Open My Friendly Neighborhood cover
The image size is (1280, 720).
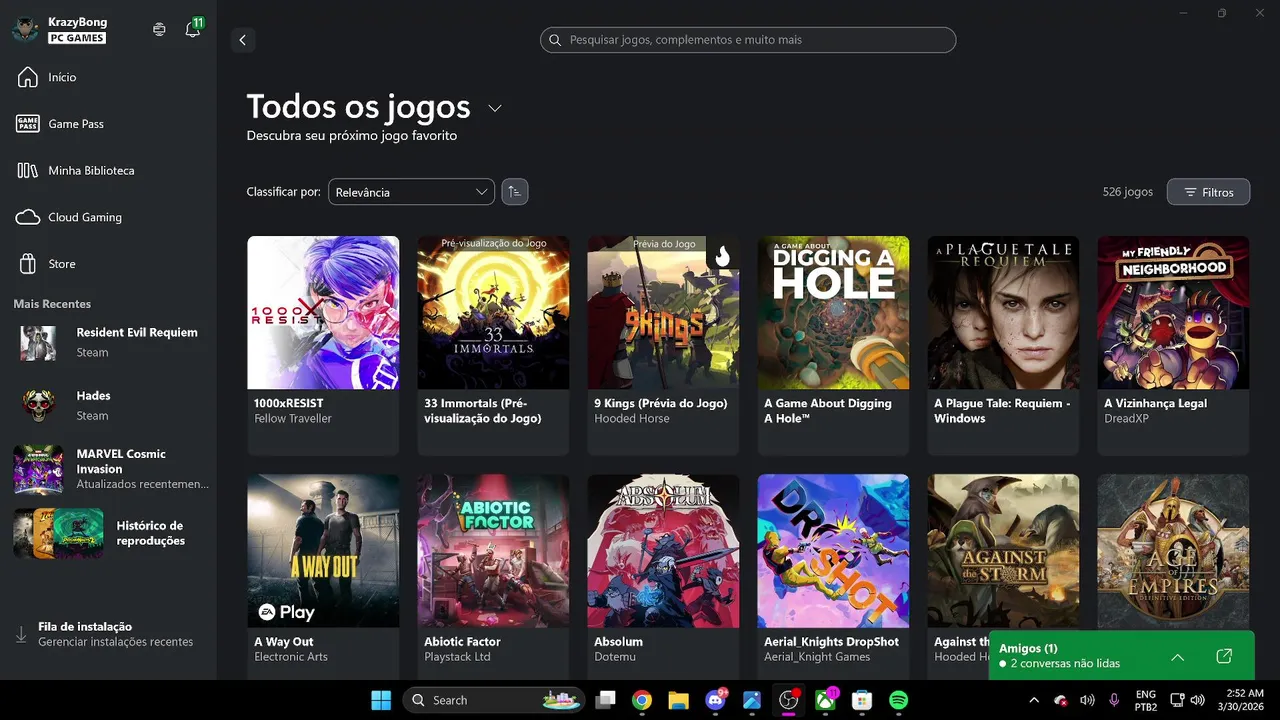point(1173,312)
